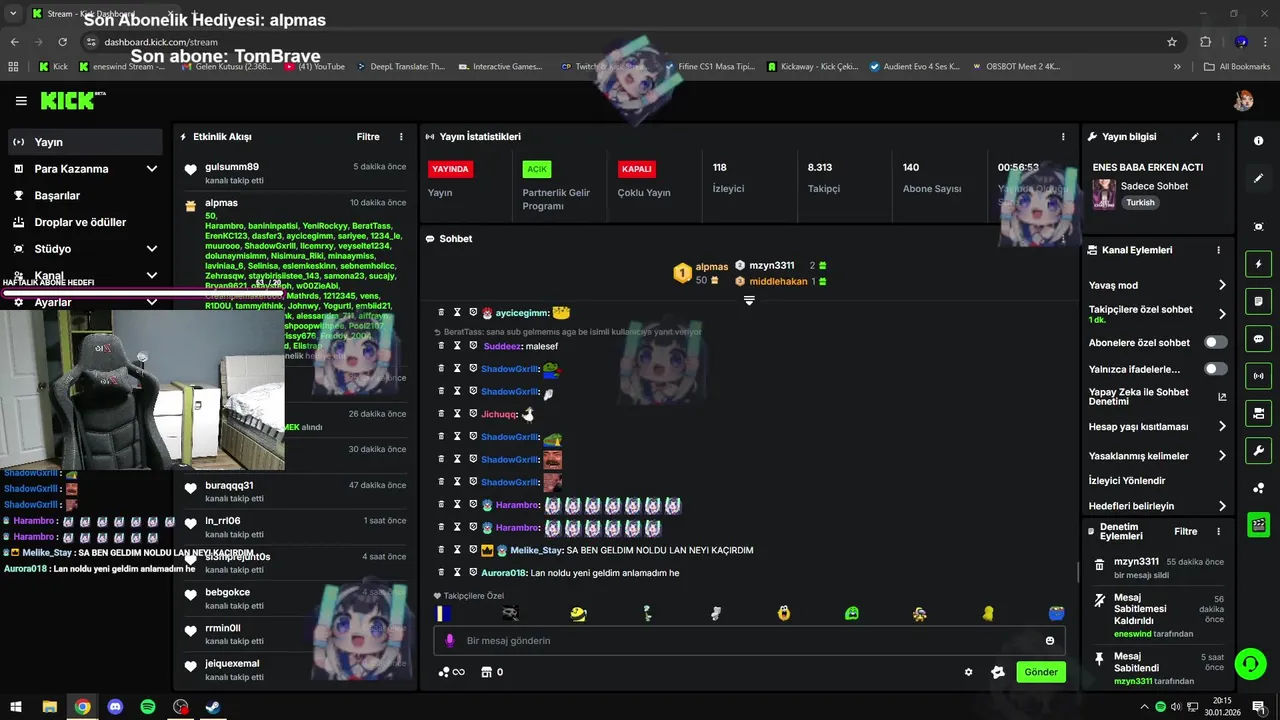Open Kanal Eylemleri three-dot menu
1280x720 pixels.
point(1218,250)
